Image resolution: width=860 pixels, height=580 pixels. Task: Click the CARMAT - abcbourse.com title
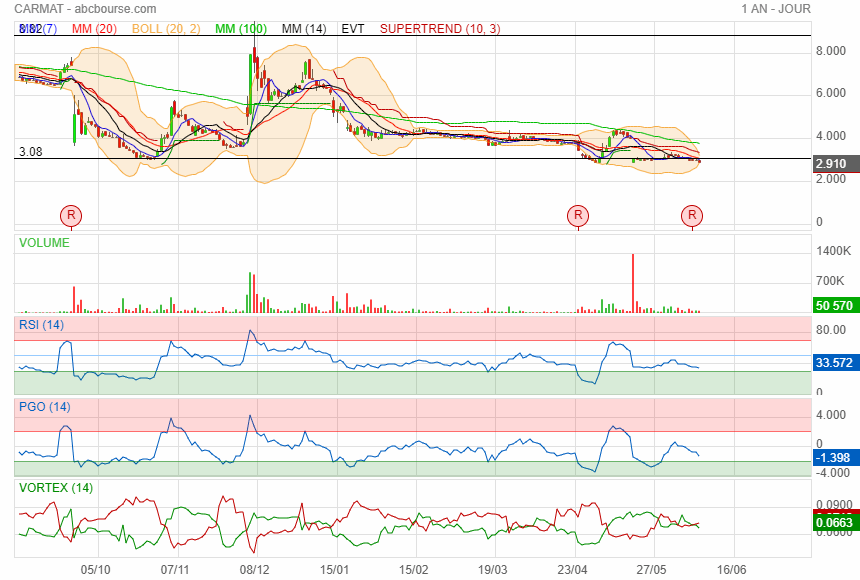tap(76, 9)
